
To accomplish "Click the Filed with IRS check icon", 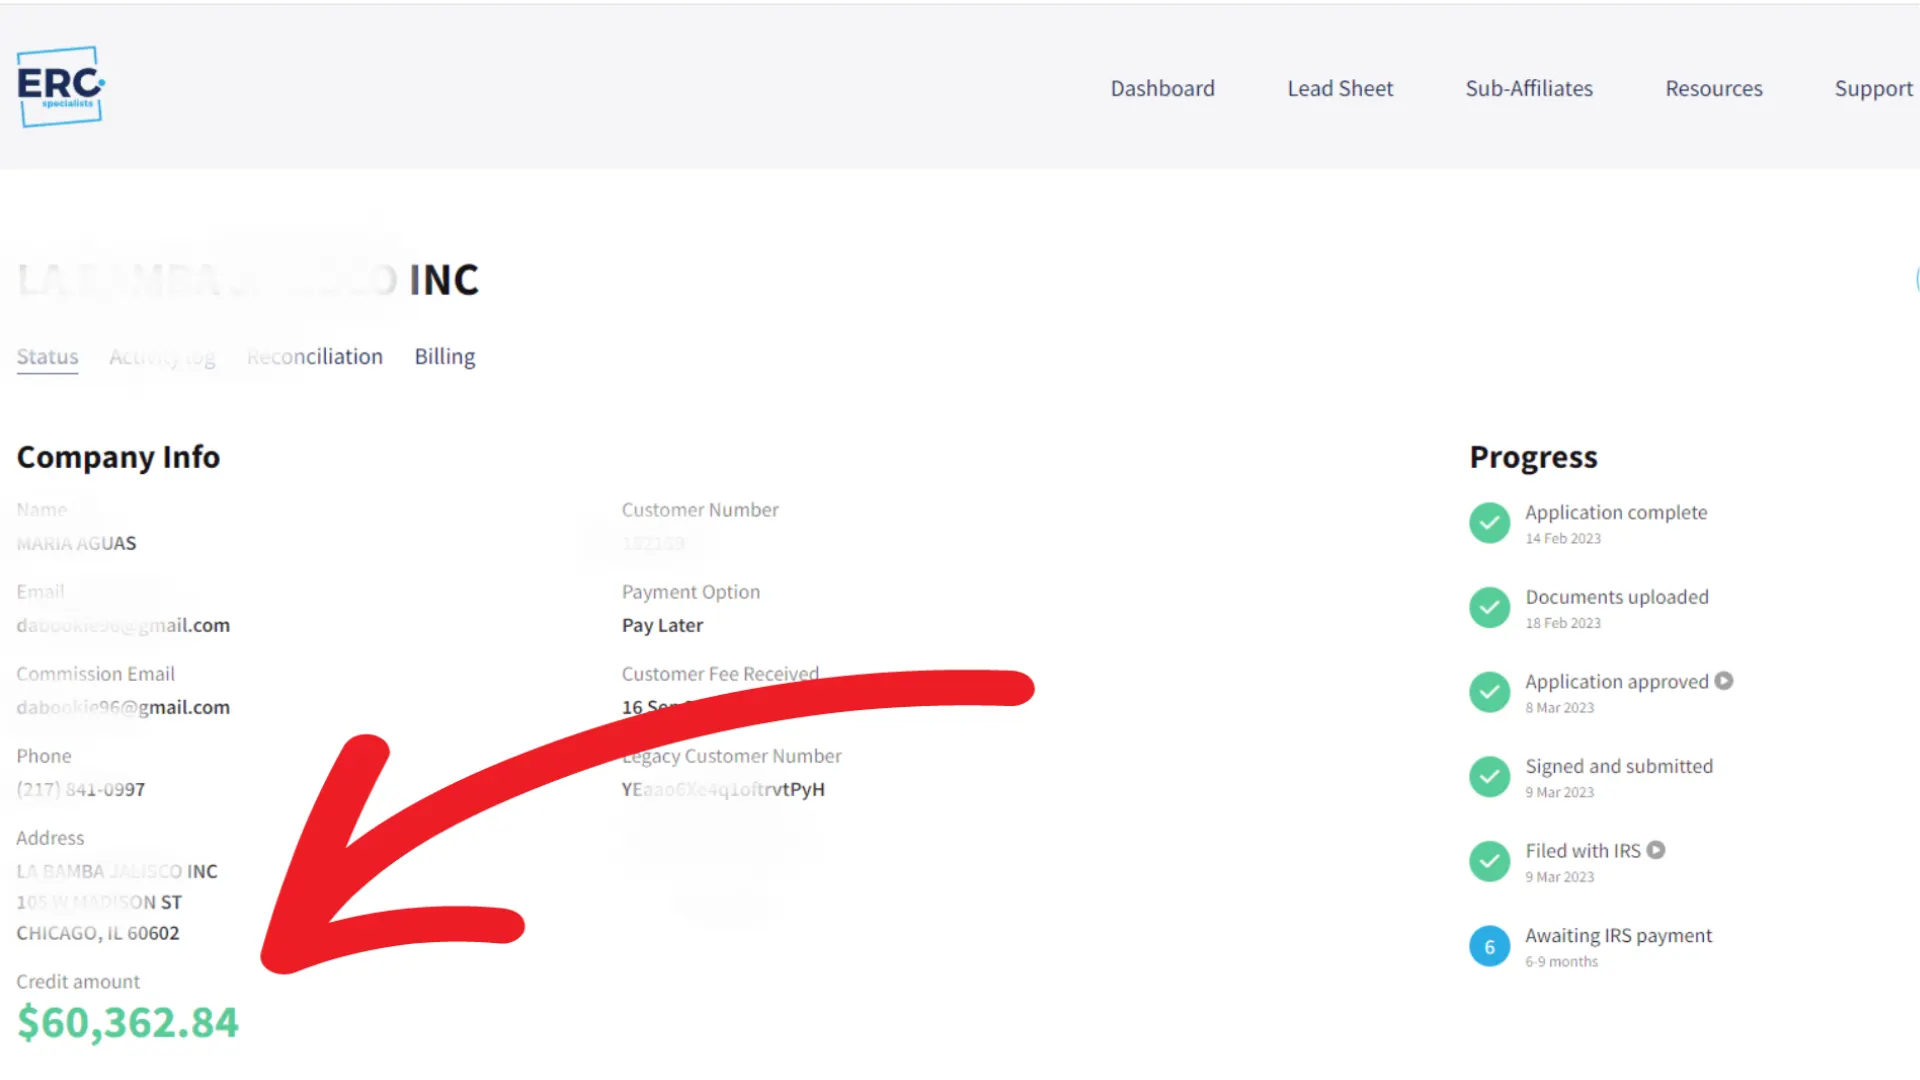I will tap(1489, 861).
